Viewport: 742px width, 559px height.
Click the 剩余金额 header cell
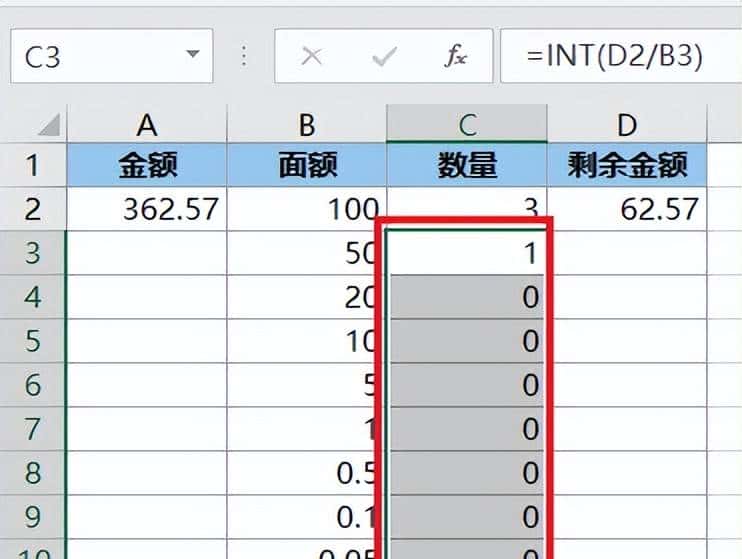click(627, 165)
